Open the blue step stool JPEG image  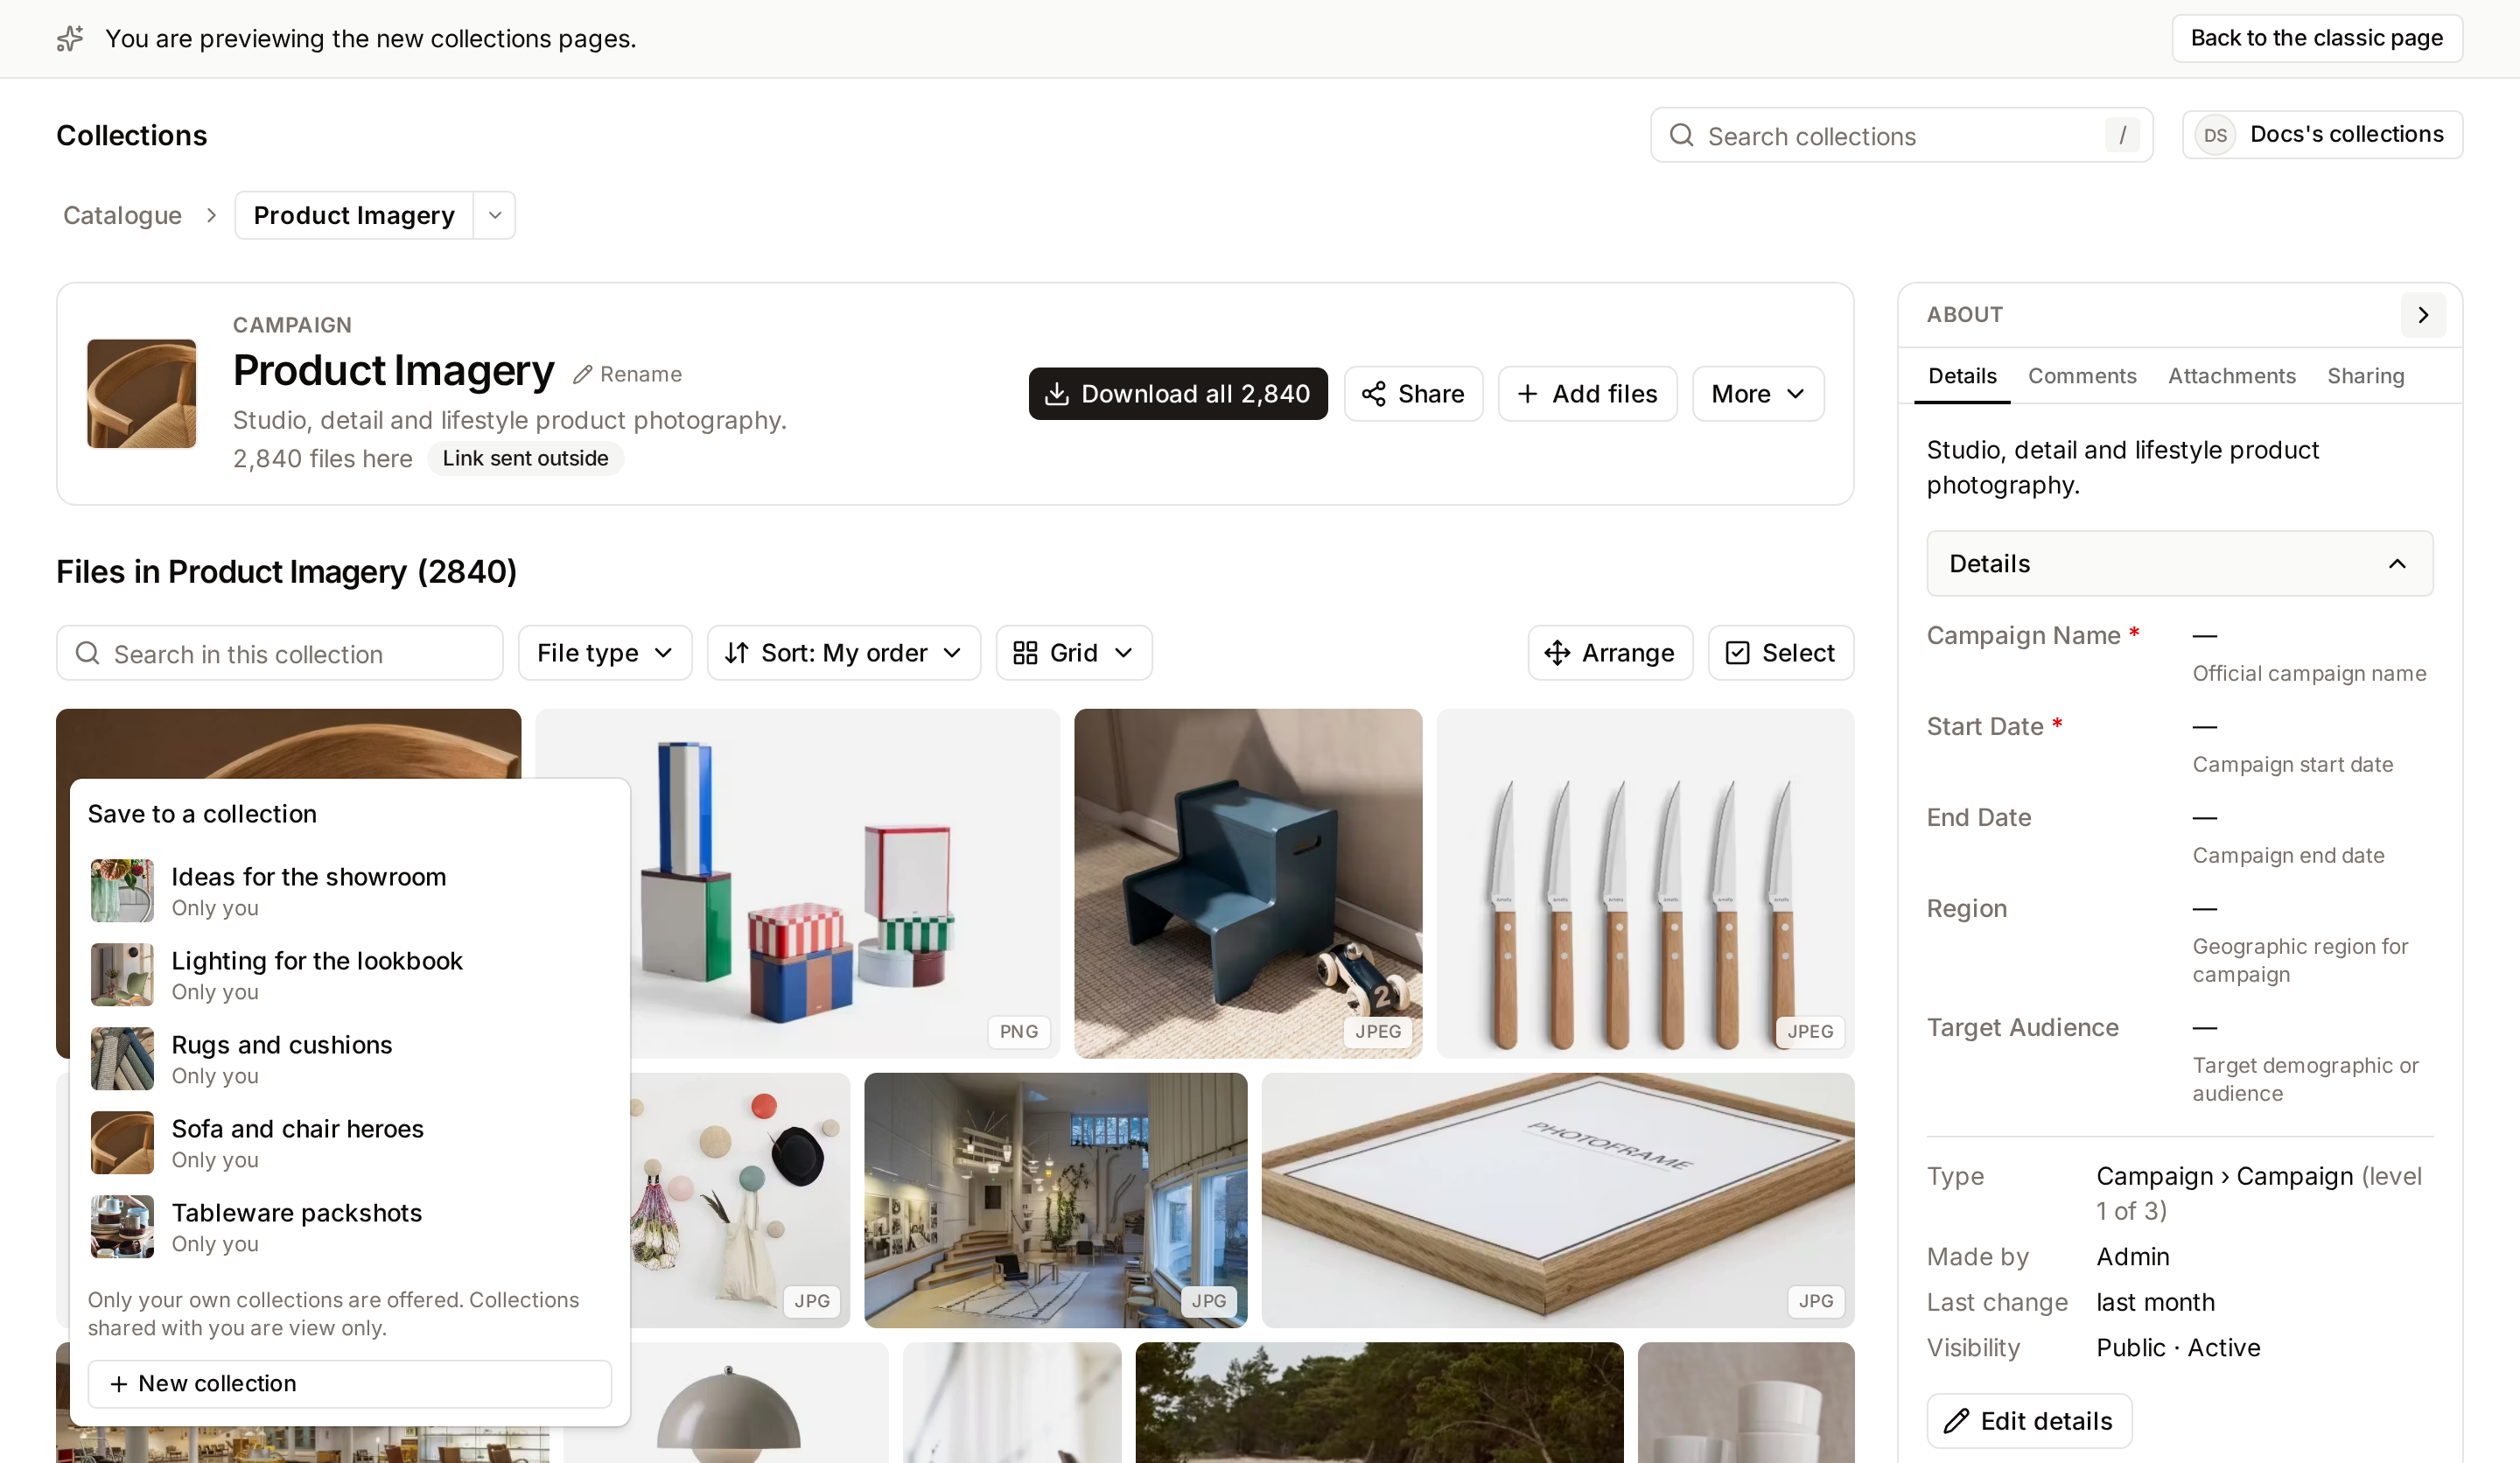pyautogui.click(x=1247, y=883)
